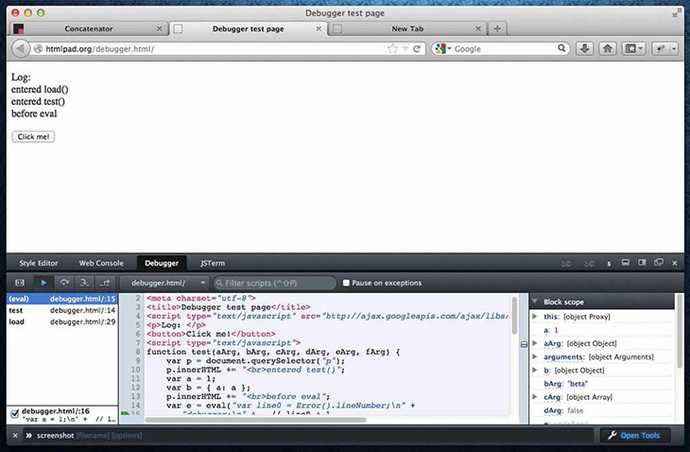This screenshot has height=452, width=690.
Task: Click the Filter scripts search field
Action: tap(273, 283)
